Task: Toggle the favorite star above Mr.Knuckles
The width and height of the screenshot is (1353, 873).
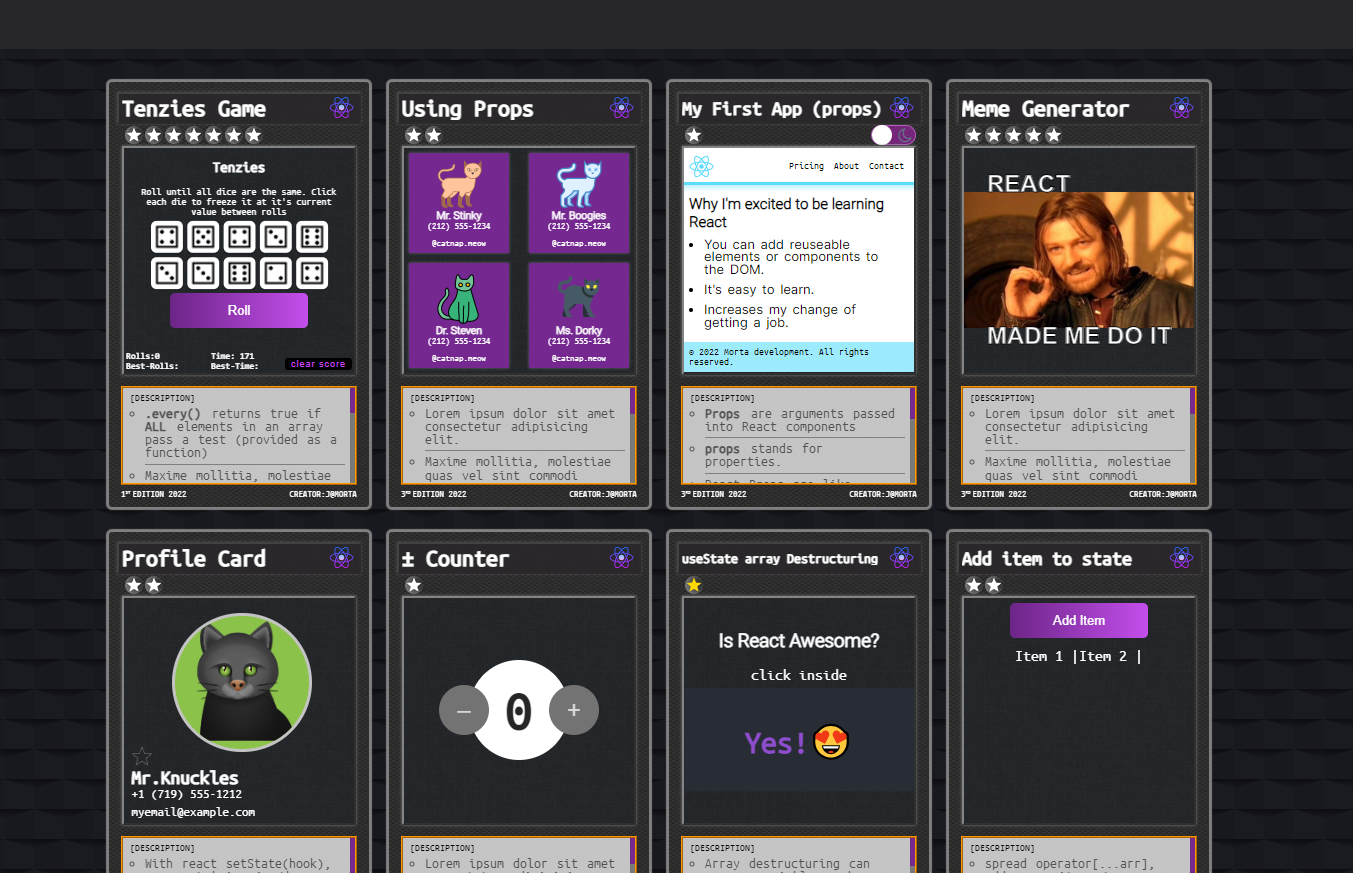Action: pos(142,757)
